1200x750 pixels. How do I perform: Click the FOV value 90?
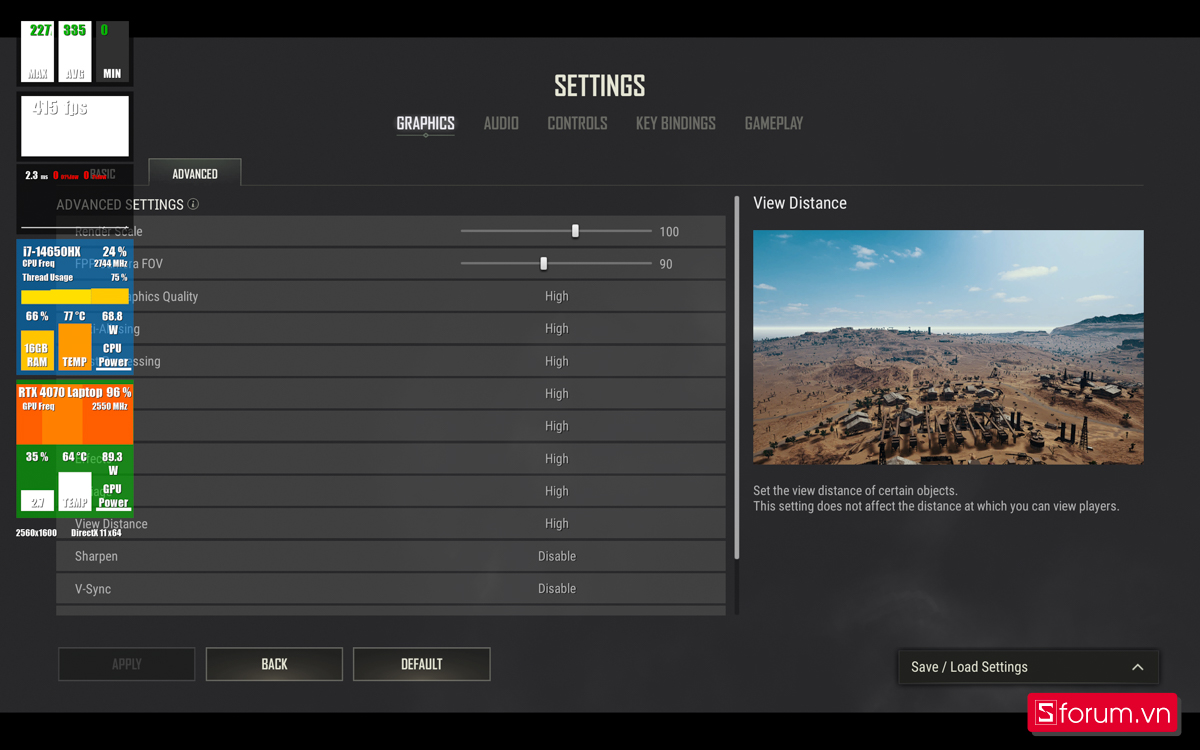tap(666, 264)
